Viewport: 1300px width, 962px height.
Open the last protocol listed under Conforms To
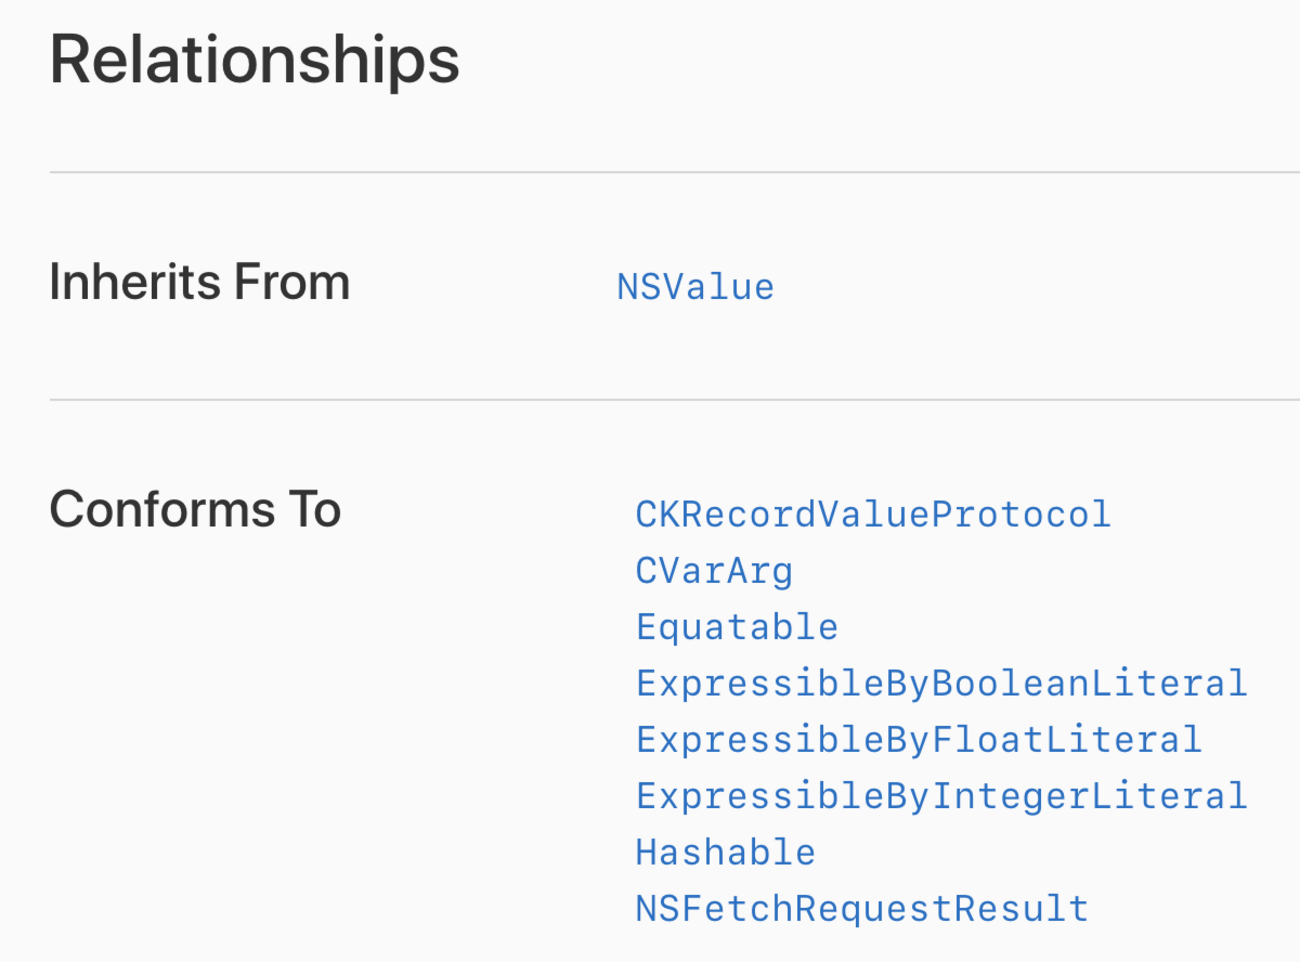click(861, 908)
